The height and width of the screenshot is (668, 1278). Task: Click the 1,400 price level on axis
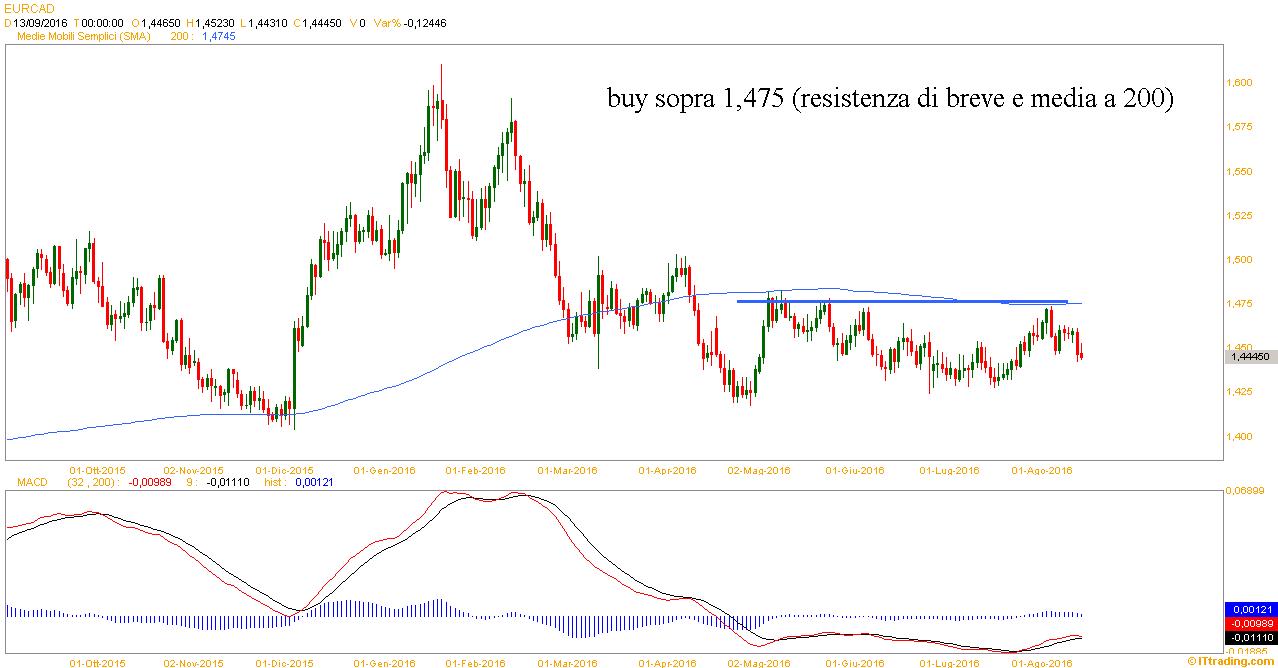[1243, 436]
